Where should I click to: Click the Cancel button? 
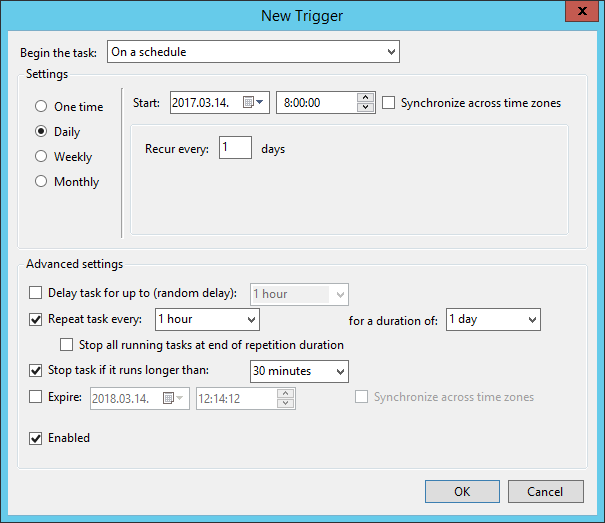click(x=545, y=491)
